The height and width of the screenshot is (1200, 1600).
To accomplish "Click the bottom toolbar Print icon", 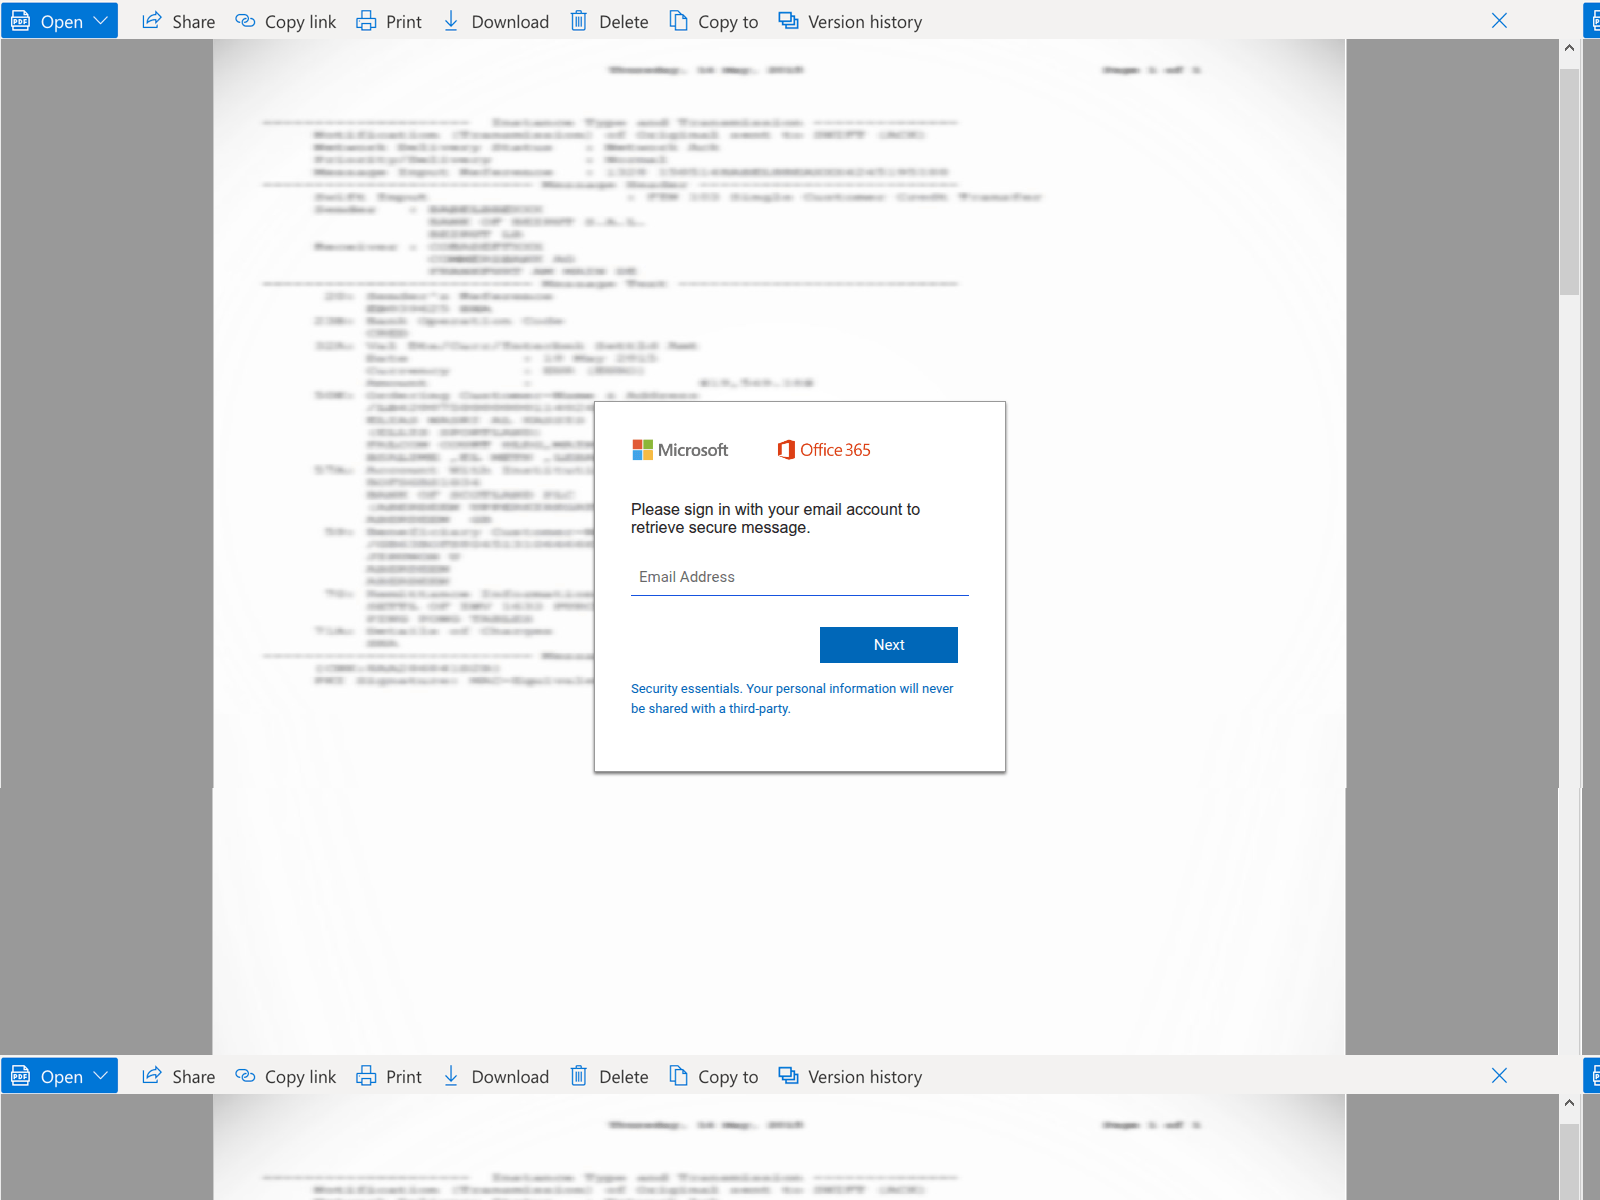I will (x=366, y=1076).
